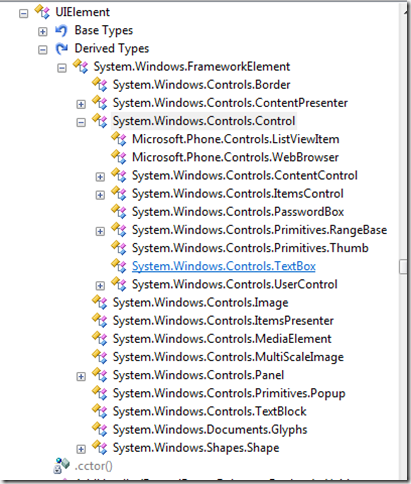Click the MediaElement class icon
This screenshot has height=484, width=411.
tap(100, 339)
